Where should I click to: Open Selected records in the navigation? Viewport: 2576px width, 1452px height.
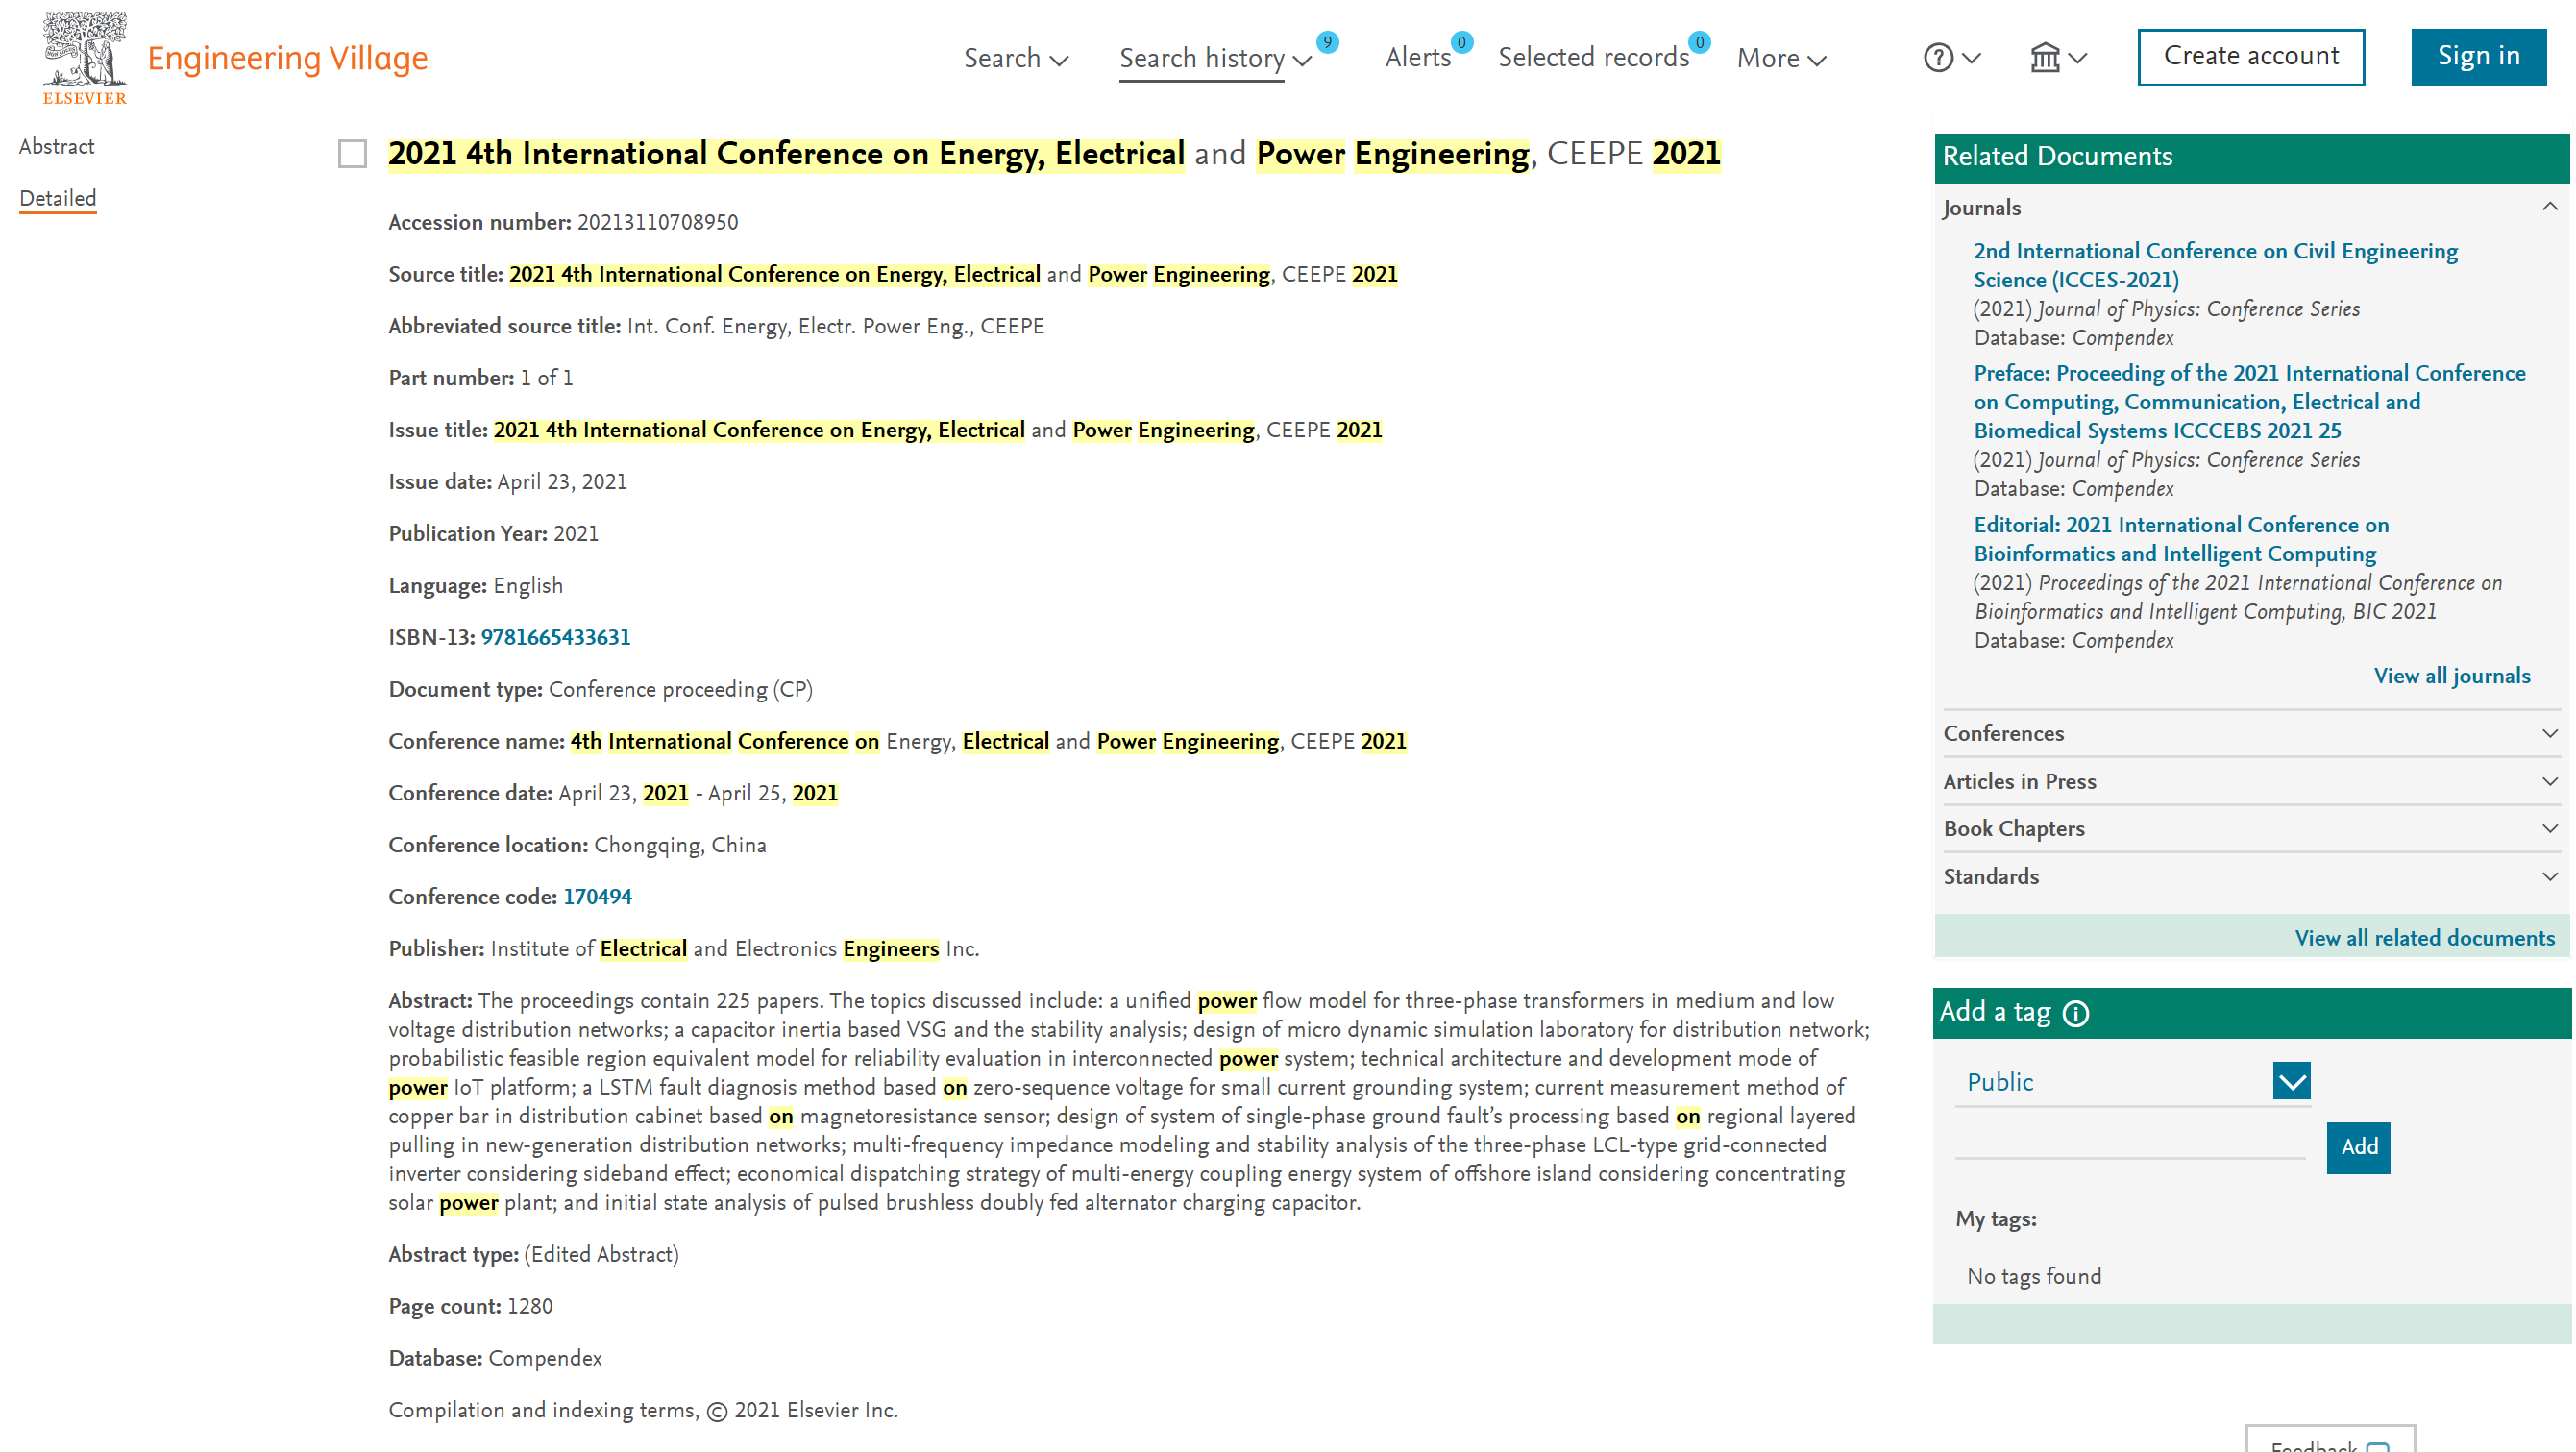point(1593,58)
